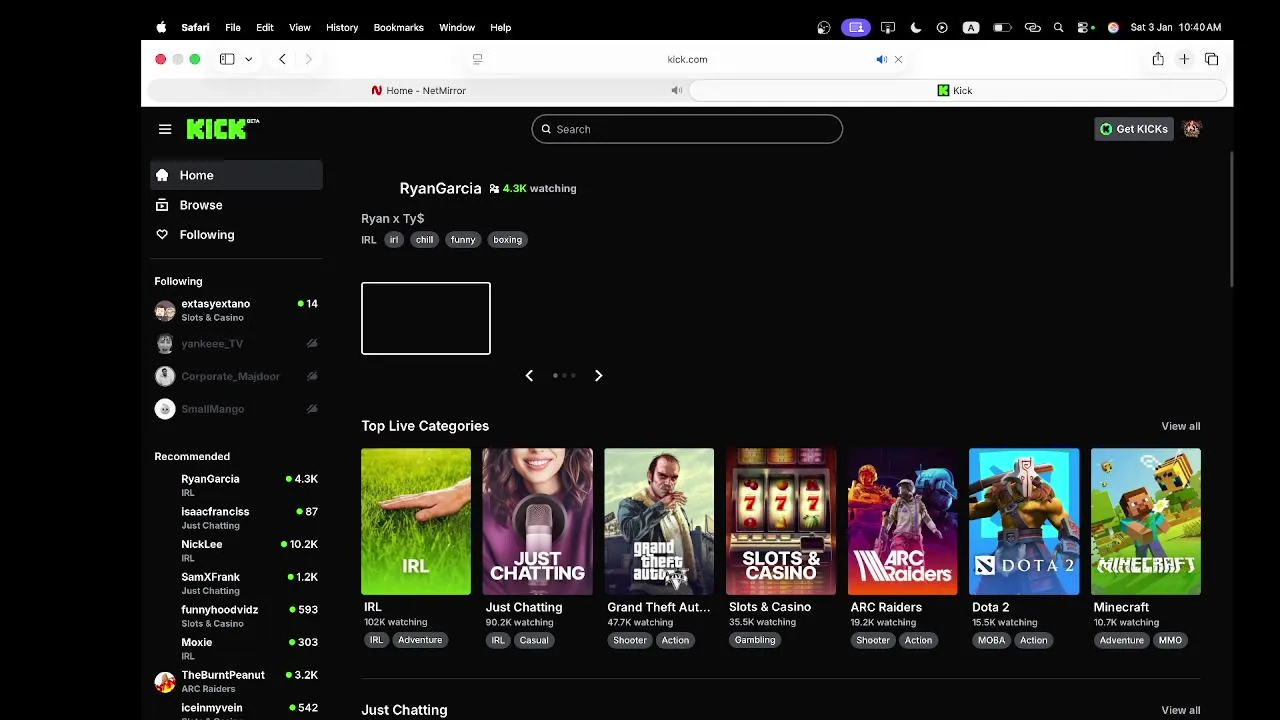Open SmallMango channel avatar
The height and width of the screenshot is (720, 1280).
click(165, 409)
